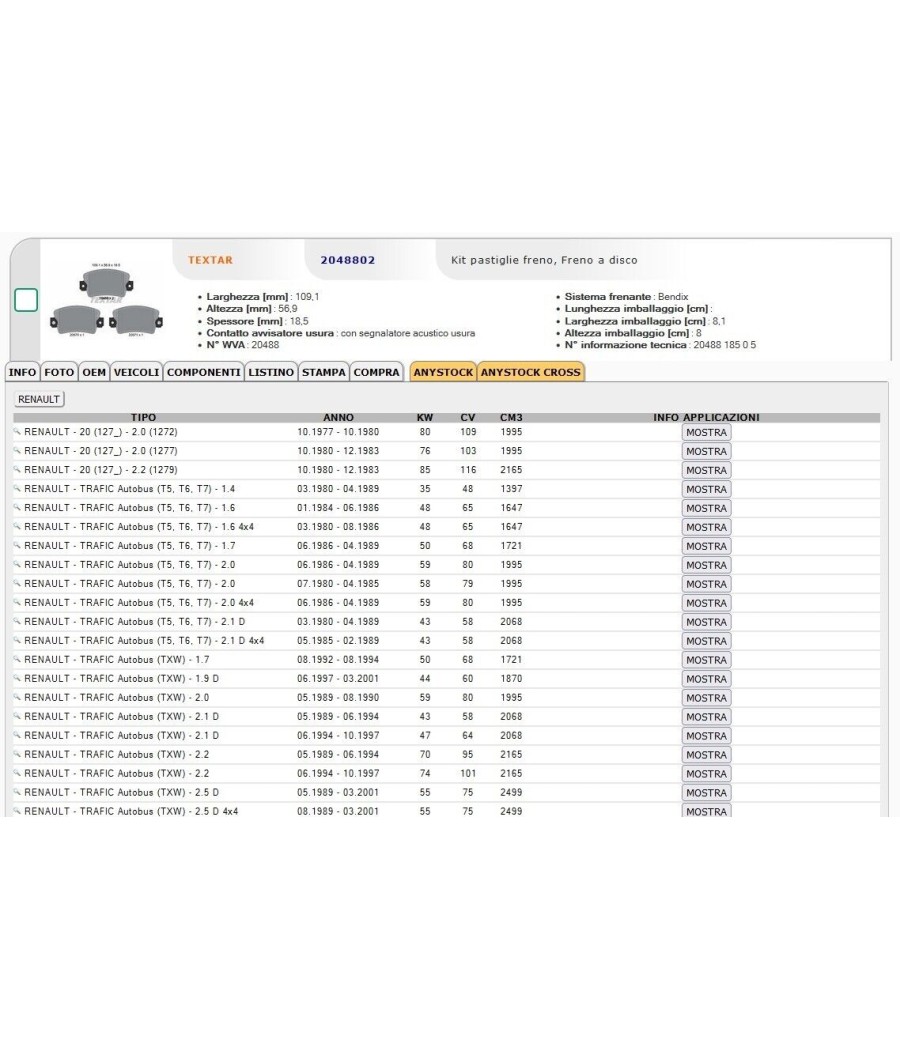Click year range 06.1997 - 03.2001
The width and height of the screenshot is (900, 1050).
click(x=338, y=678)
